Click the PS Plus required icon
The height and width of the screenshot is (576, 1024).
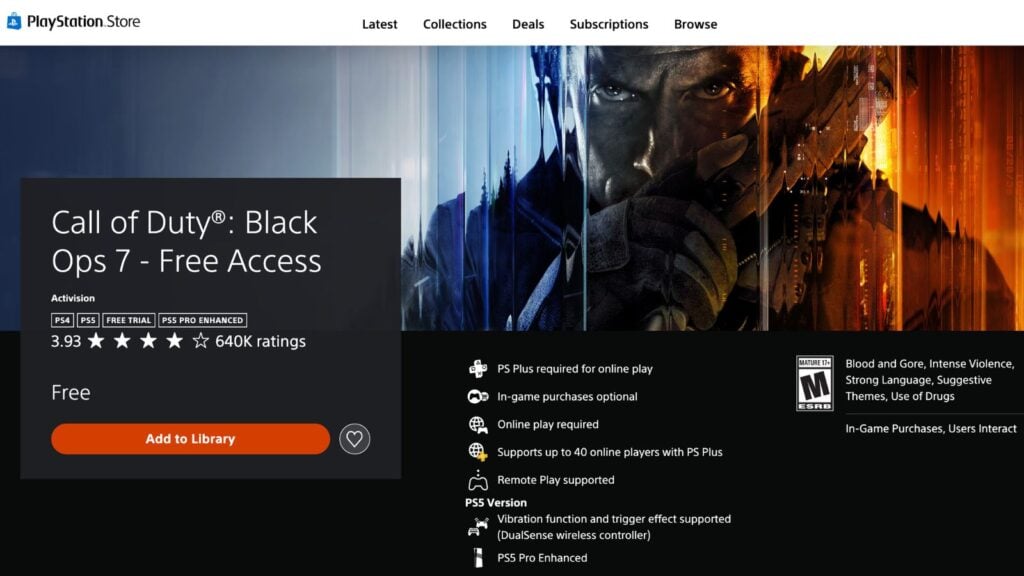(478, 369)
